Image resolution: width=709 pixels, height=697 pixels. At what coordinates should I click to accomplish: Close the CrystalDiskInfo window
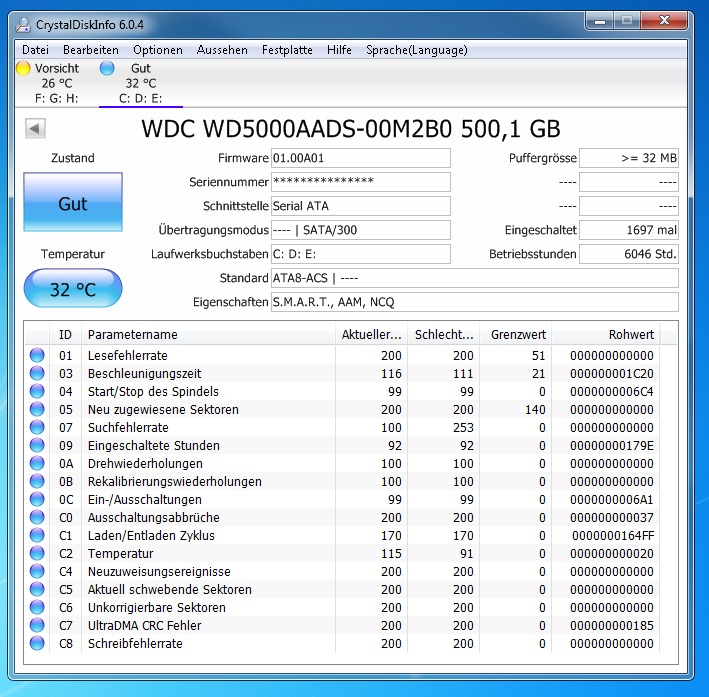pos(664,20)
